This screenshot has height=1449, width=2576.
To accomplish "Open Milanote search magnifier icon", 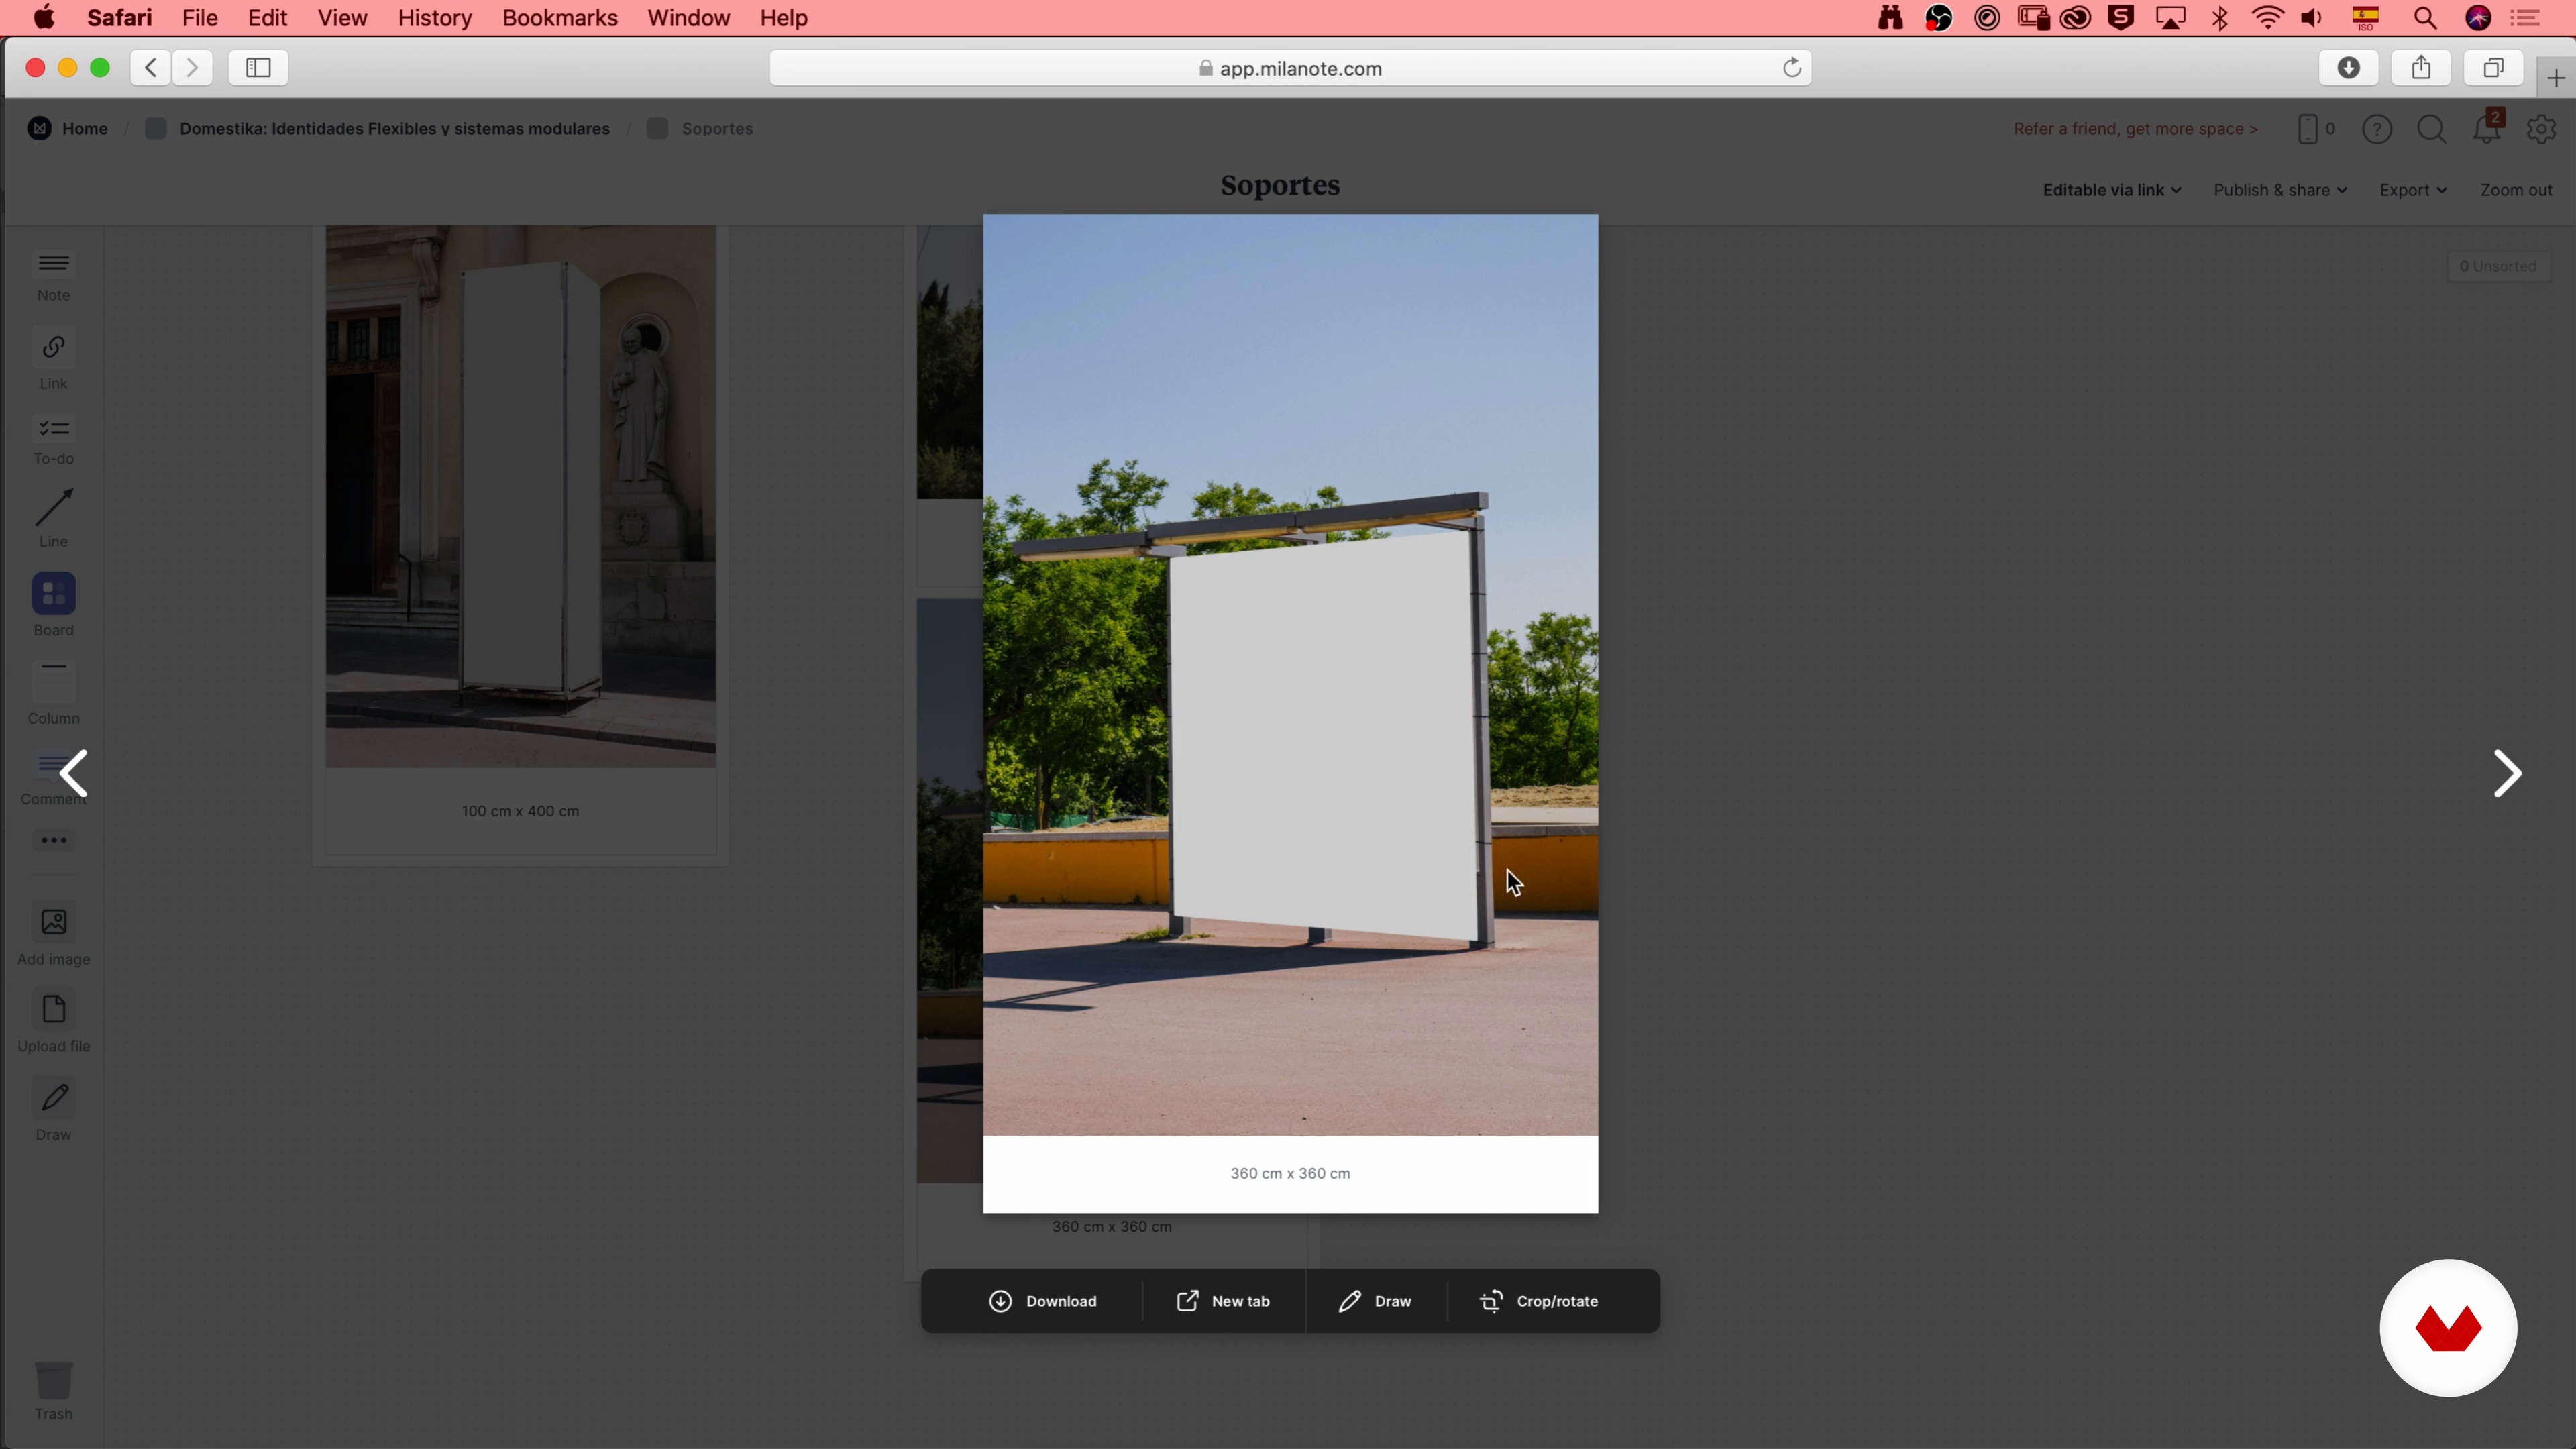I will pyautogui.click(x=2431, y=129).
